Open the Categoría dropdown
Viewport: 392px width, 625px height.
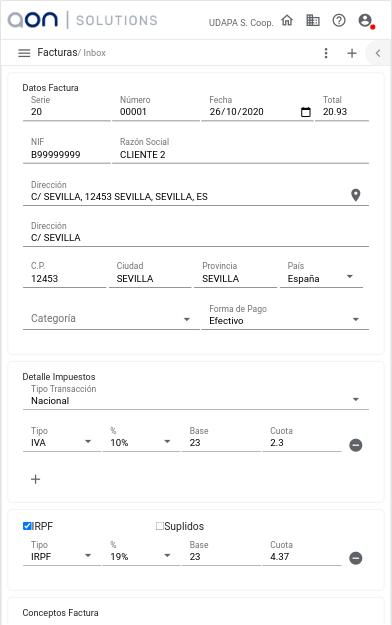point(111,318)
